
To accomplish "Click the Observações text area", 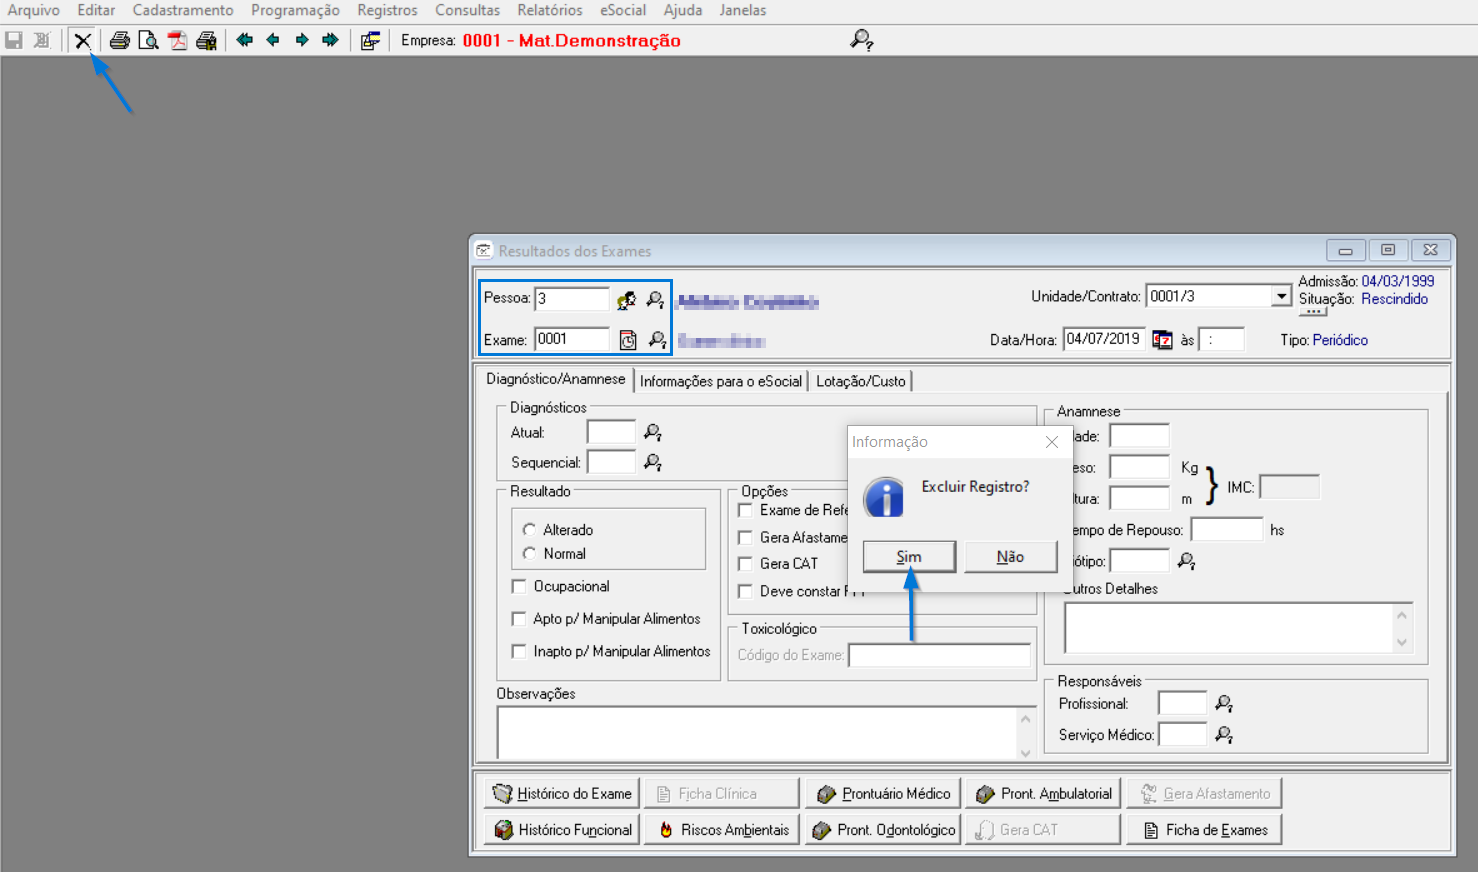I will (757, 733).
